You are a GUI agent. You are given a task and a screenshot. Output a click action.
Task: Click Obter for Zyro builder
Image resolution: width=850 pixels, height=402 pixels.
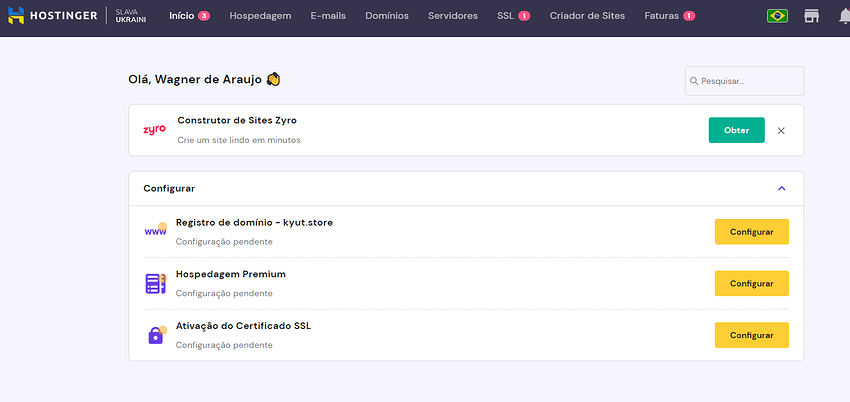pos(737,130)
